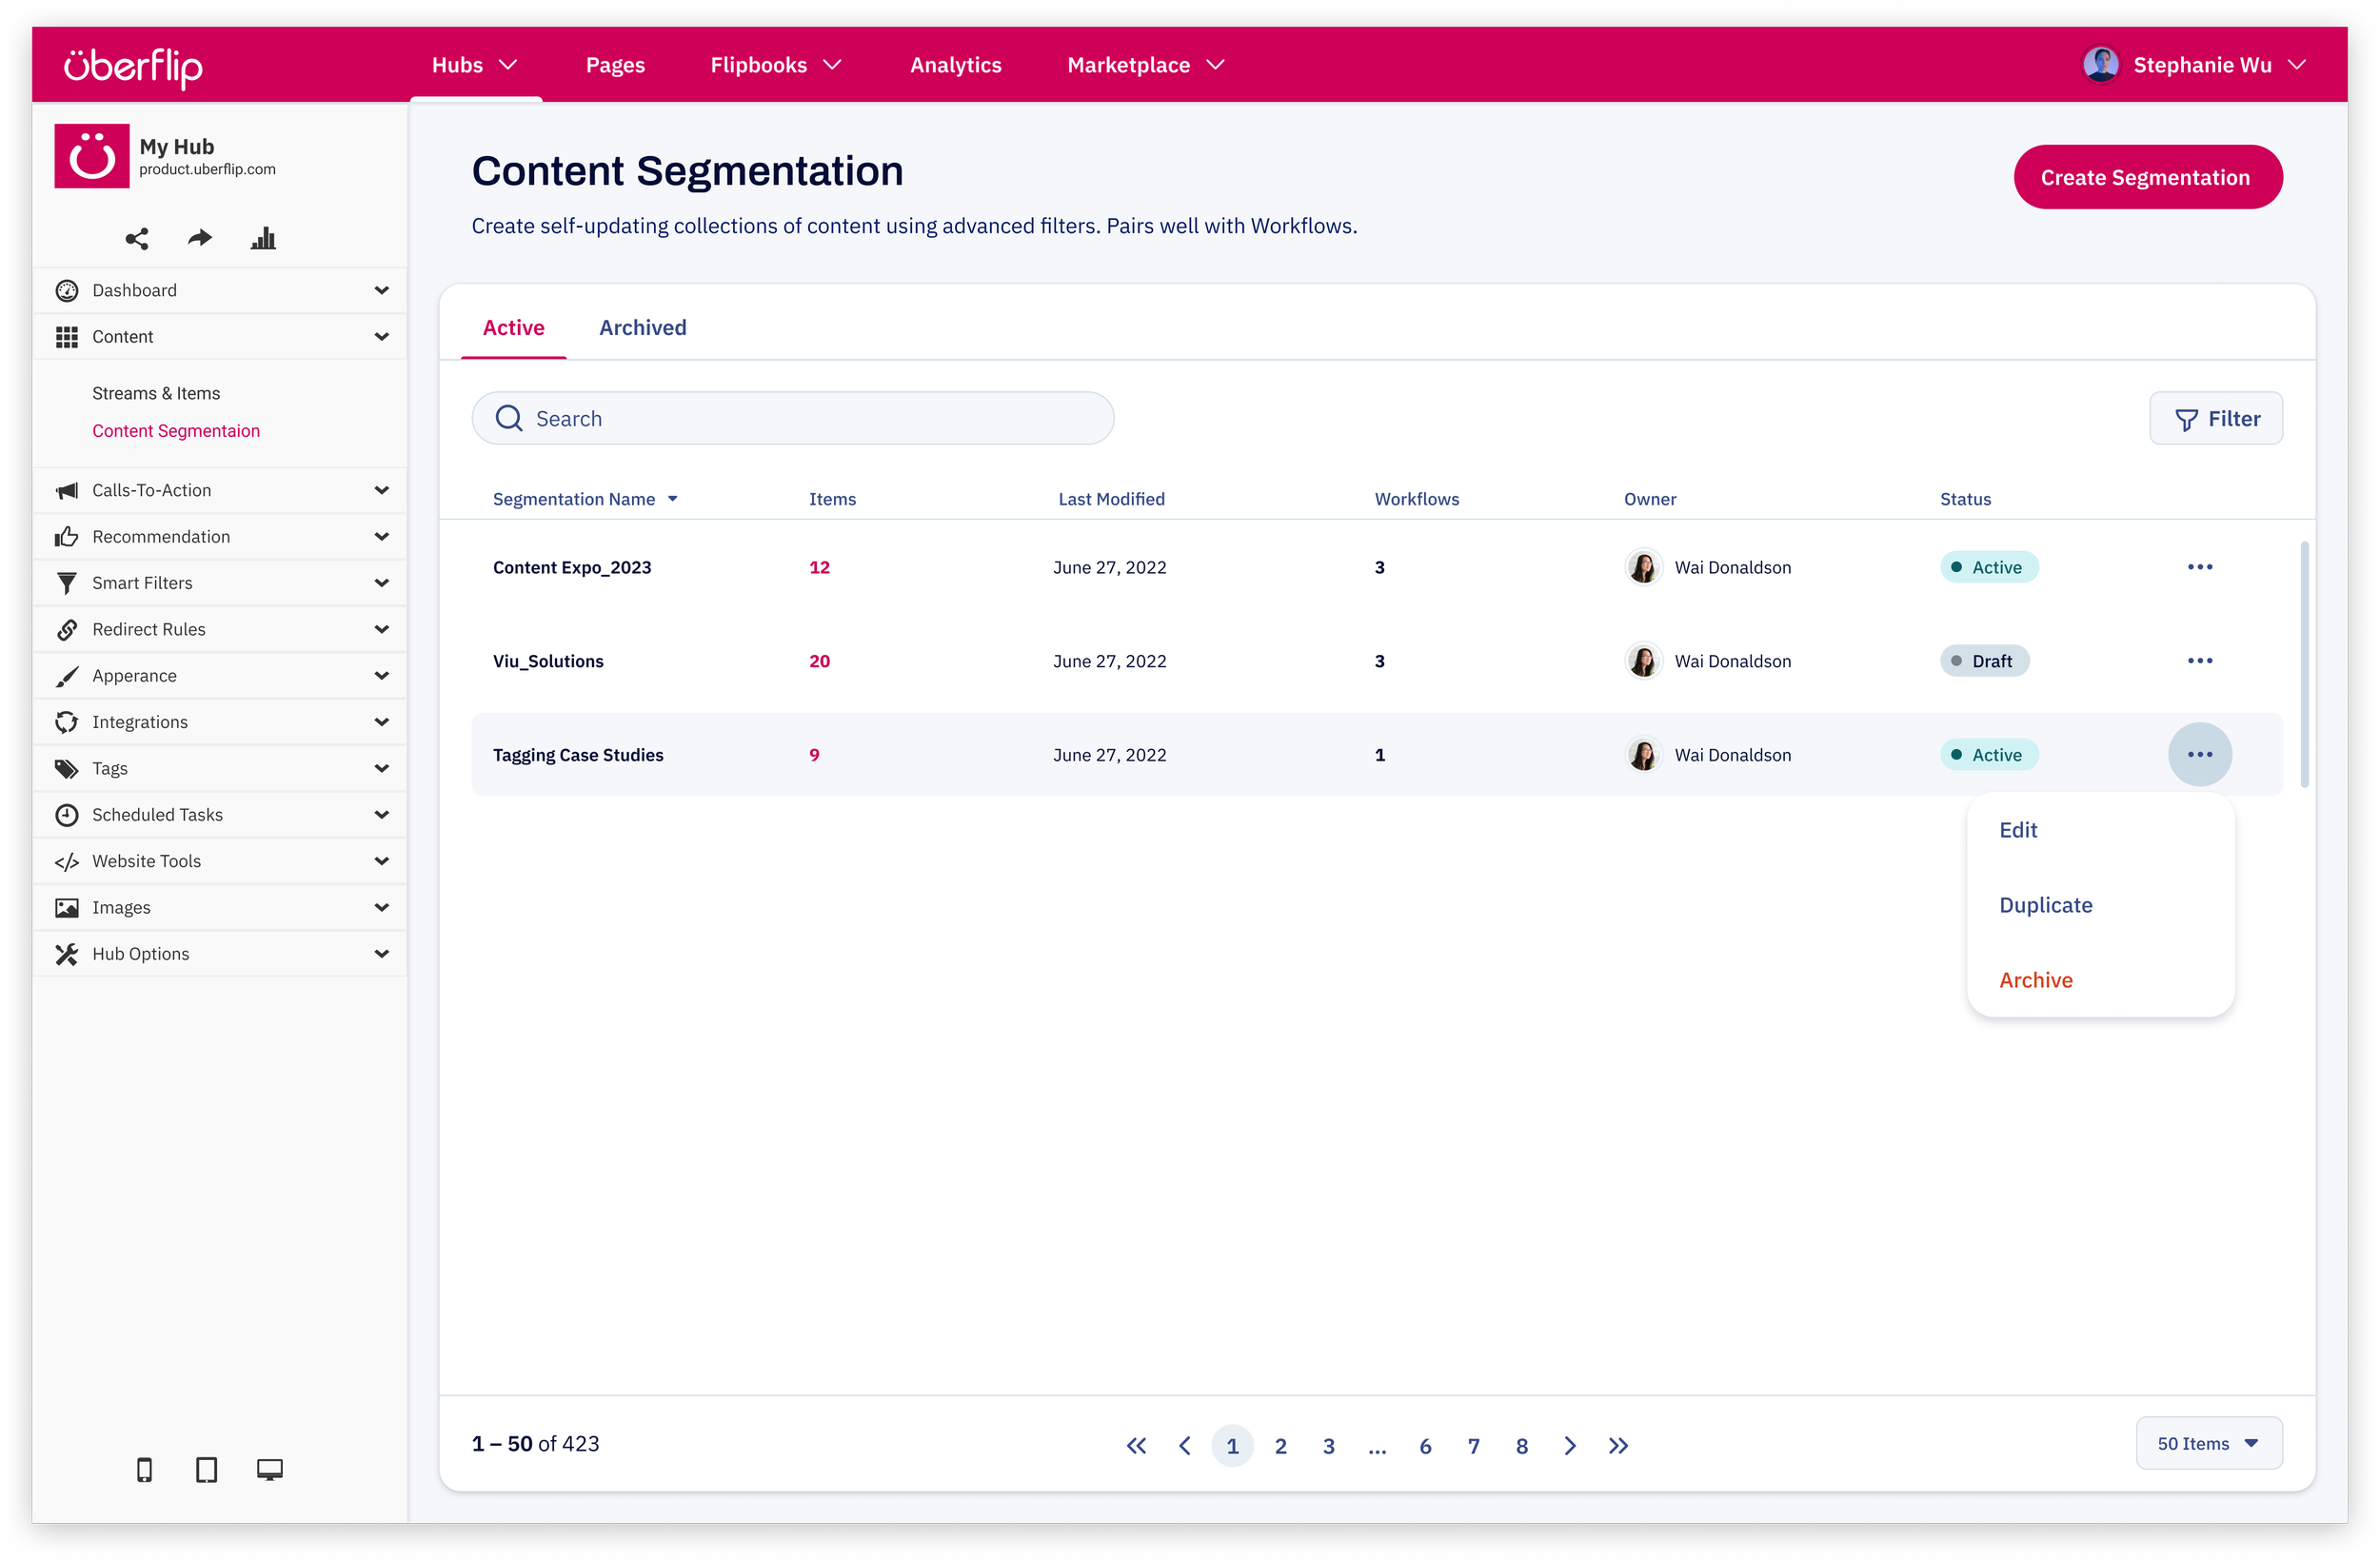Open hub analytics bar chart icon
The height and width of the screenshot is (1561, 2380).
(263, 238)
